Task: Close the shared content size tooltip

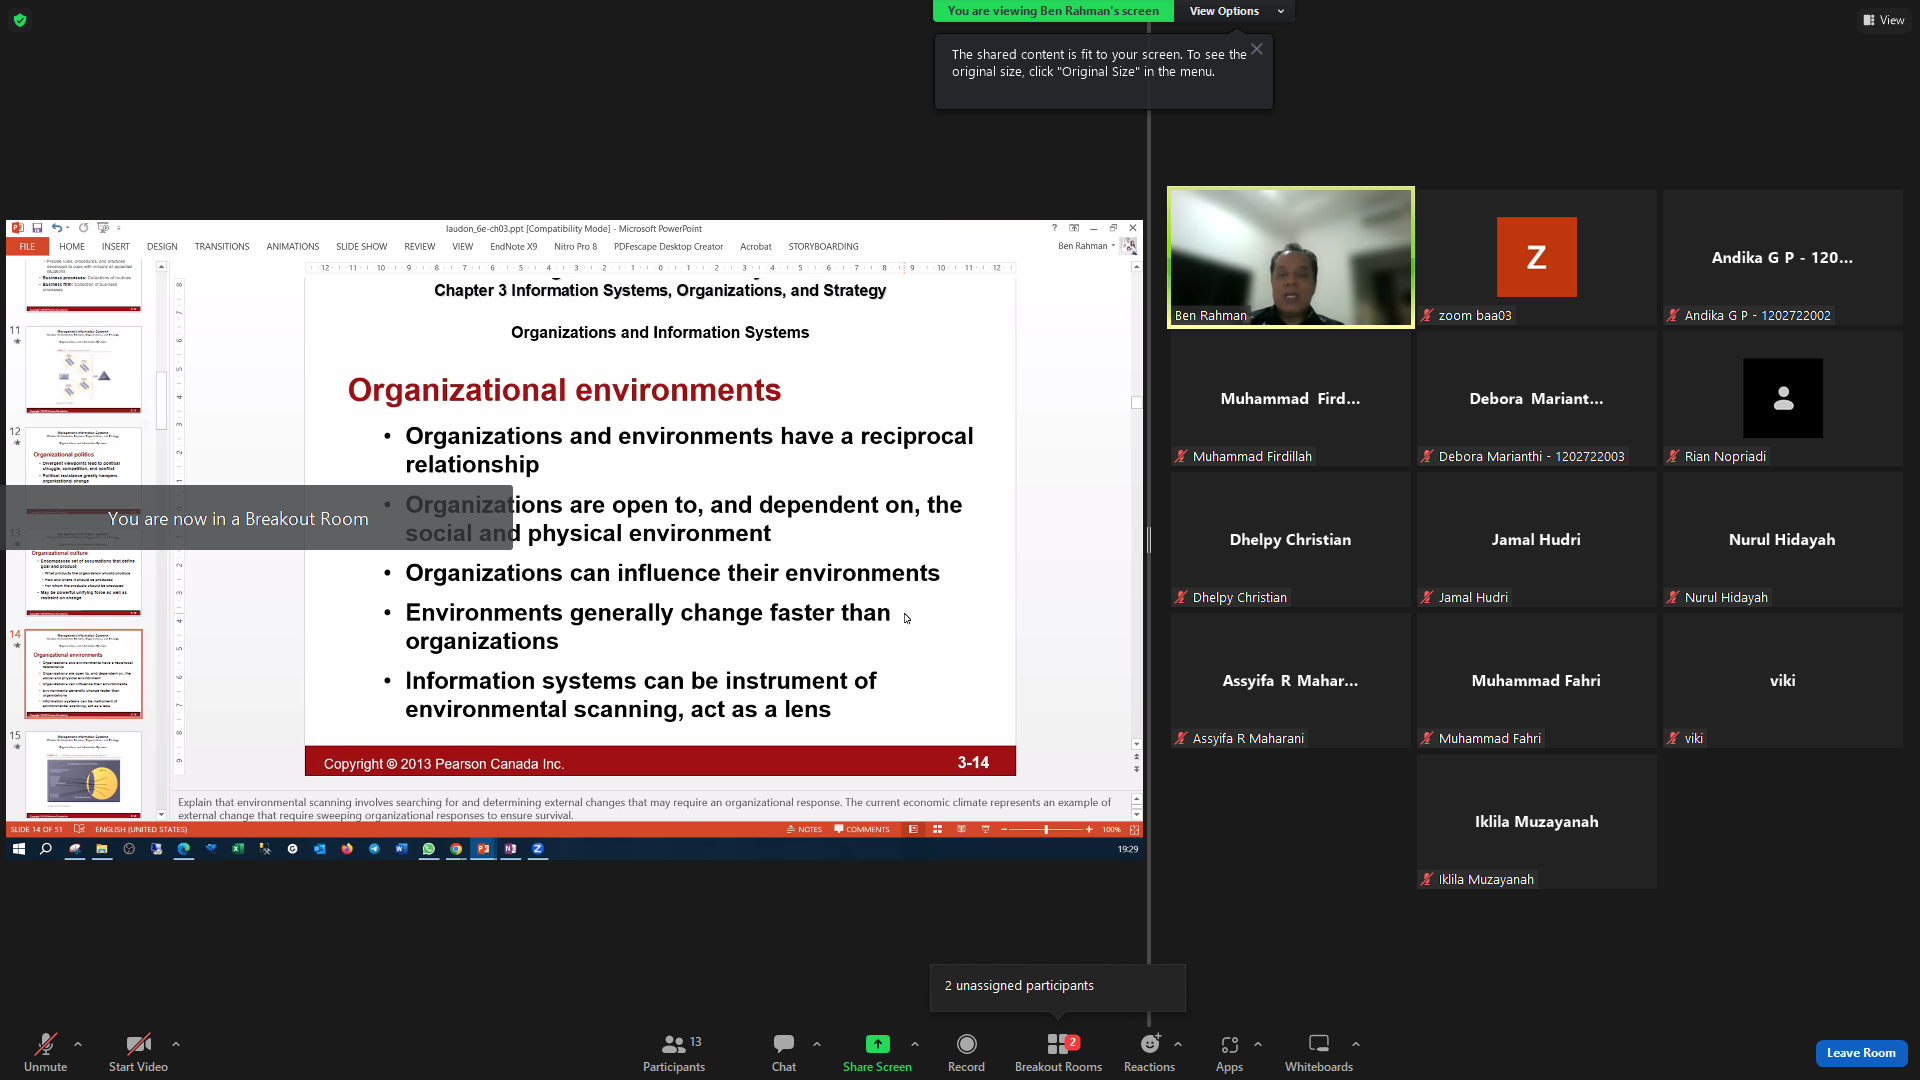Action: pyautogui.click(x=1257, y=49)
